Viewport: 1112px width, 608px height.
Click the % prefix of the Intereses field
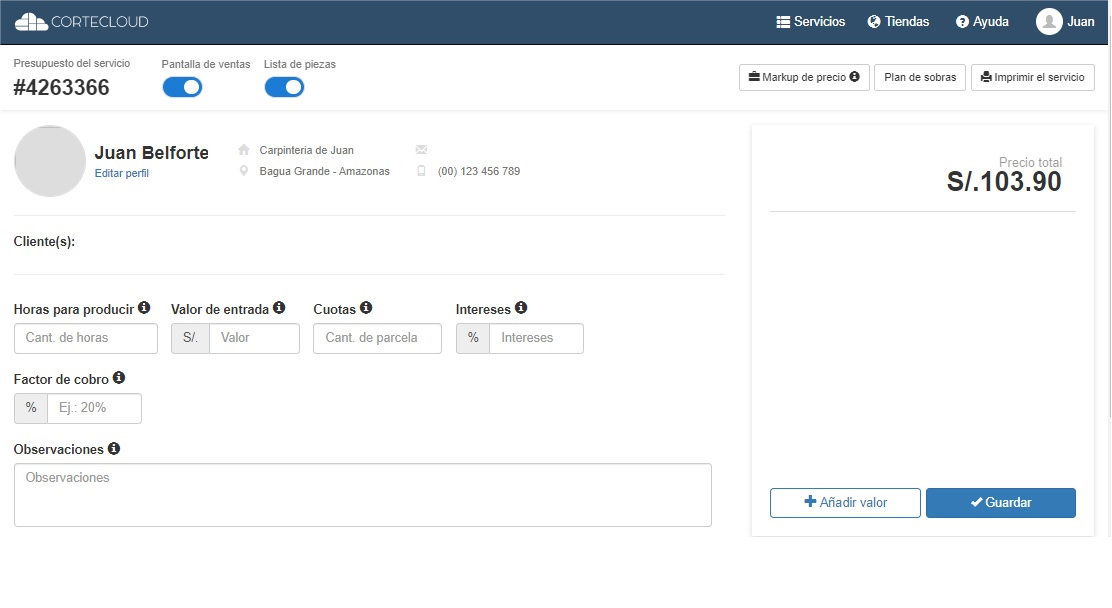pyautogui.click(x=473, y=338)
